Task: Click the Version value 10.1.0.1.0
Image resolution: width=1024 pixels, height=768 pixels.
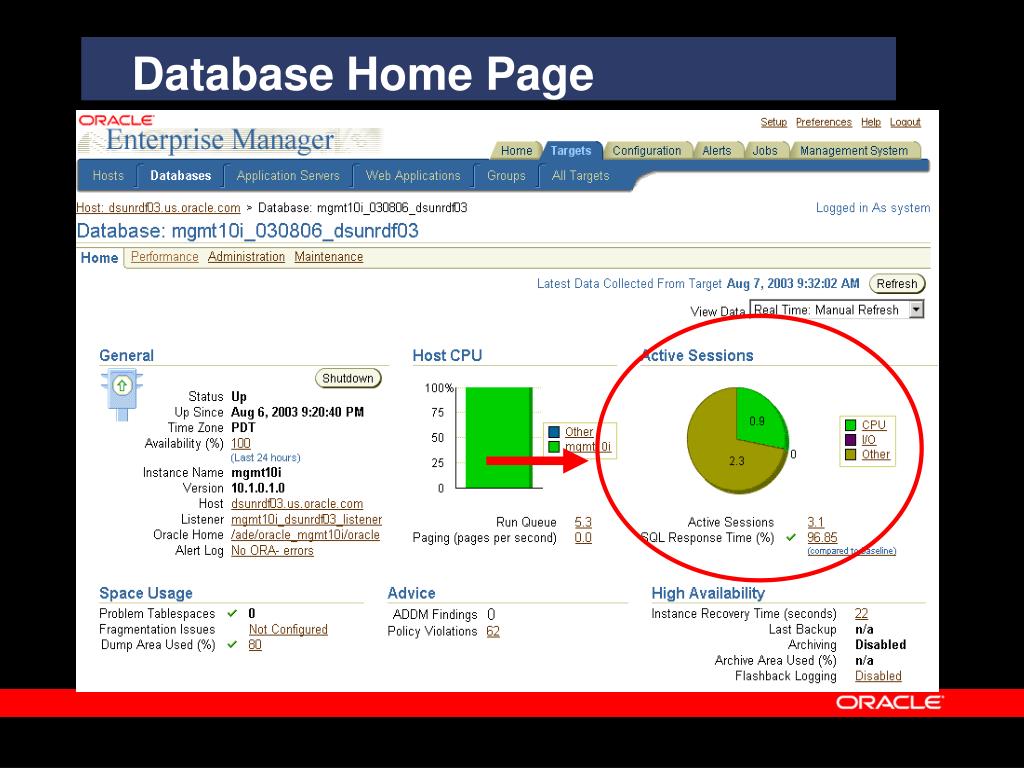Action: (x=258, y=488)
